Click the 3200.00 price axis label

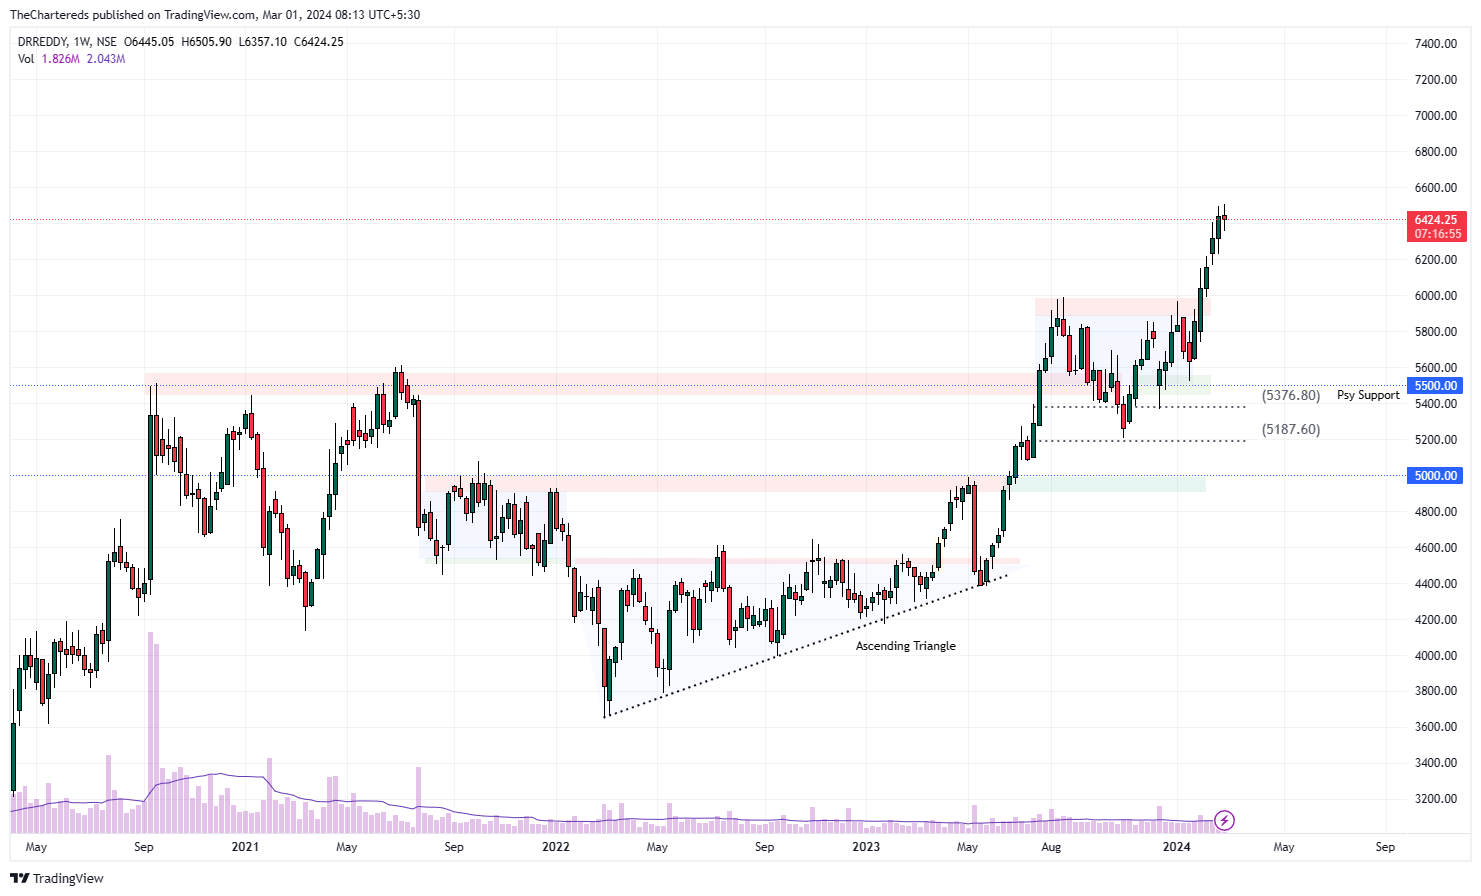[x=1436, y=799]
